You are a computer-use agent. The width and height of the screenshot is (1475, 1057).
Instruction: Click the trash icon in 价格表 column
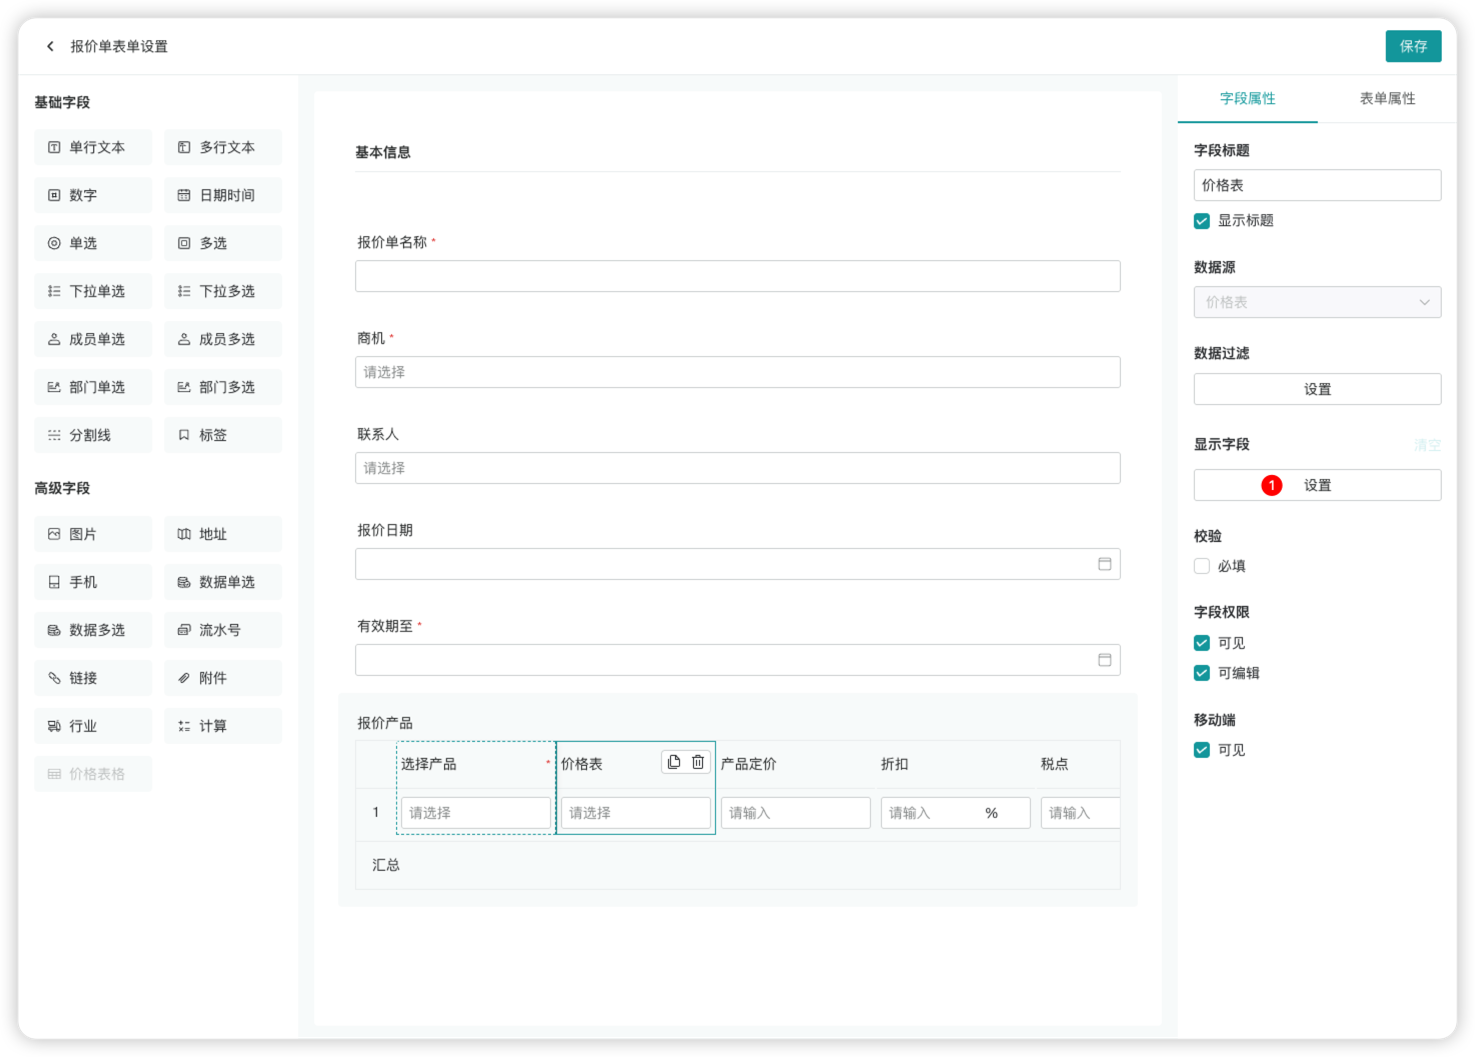click(x=698, y=762)
